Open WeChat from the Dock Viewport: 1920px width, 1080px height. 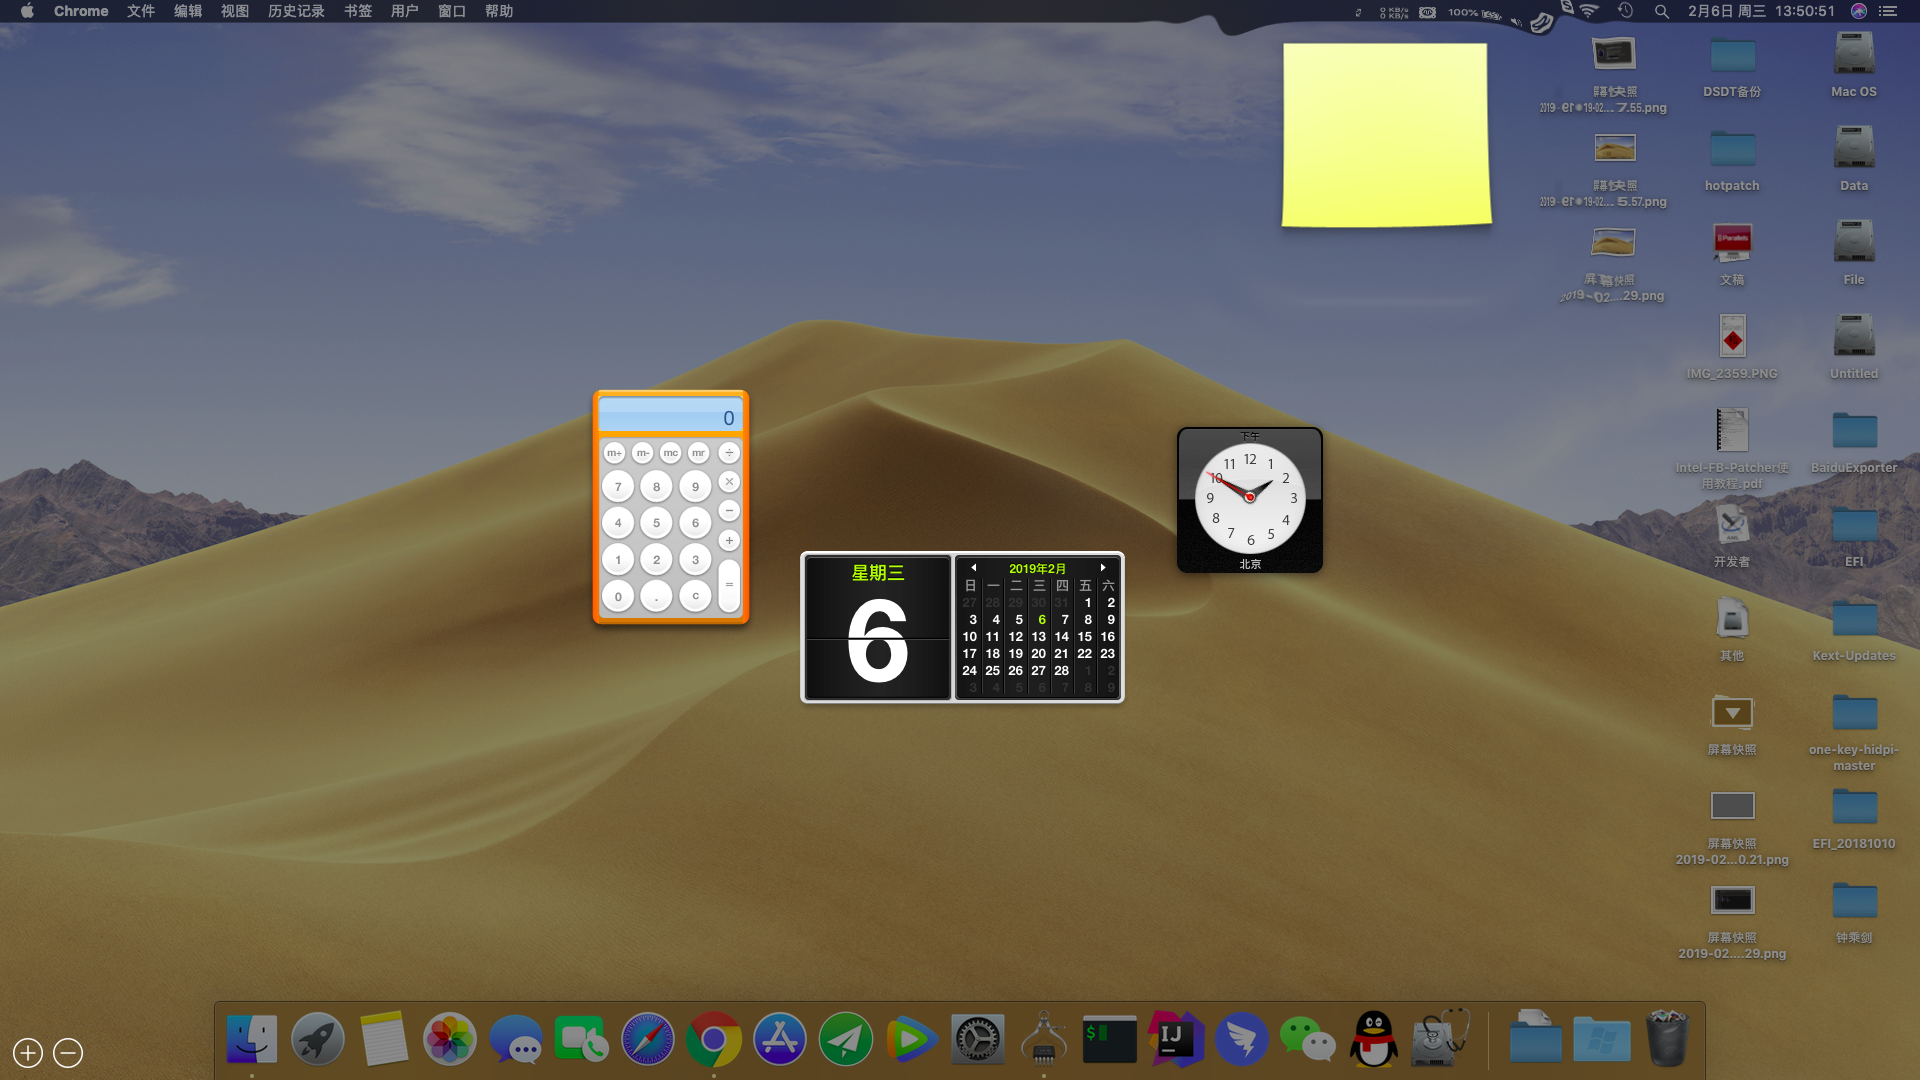click(x=1307, y=1040)
